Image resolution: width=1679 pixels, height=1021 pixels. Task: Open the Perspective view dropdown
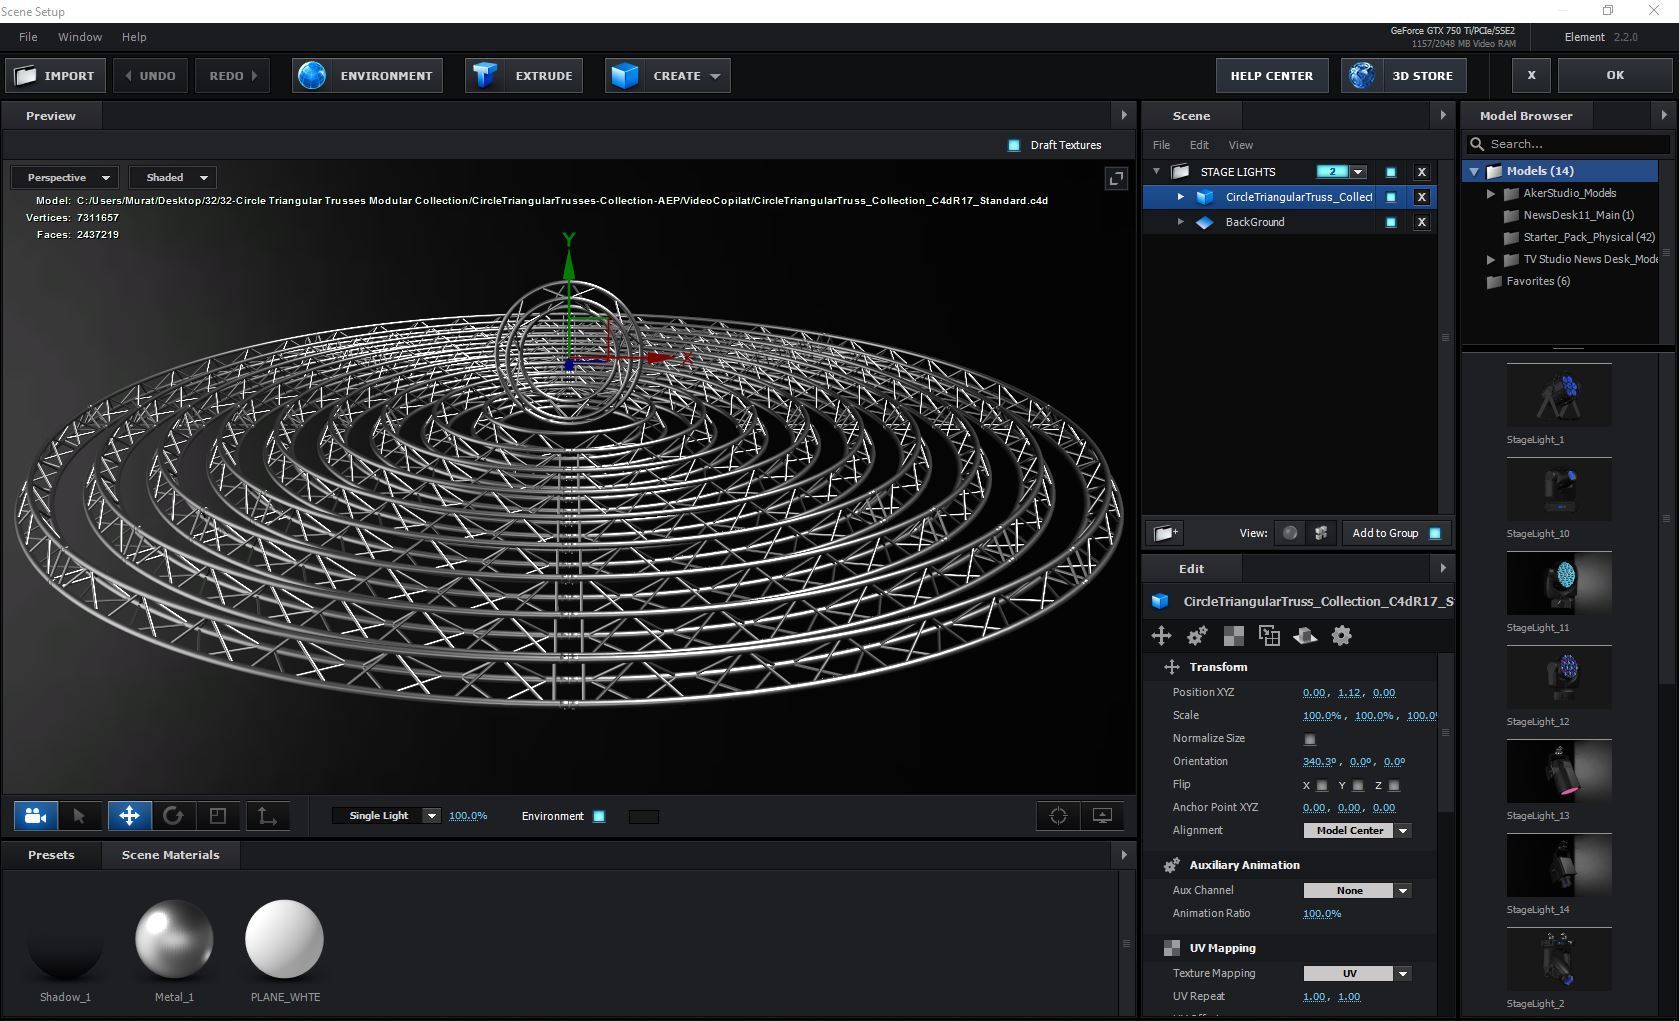tap(66, 178)
